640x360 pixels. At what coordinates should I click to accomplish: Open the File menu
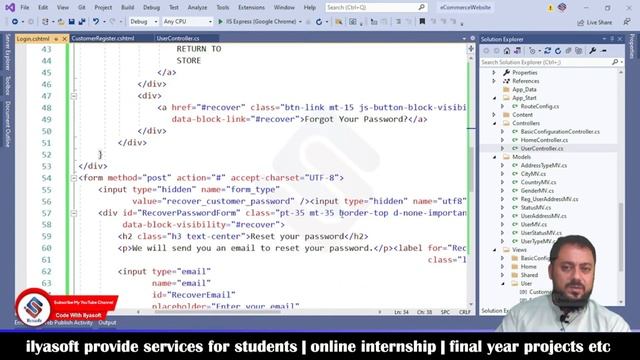tap(24, 7)
